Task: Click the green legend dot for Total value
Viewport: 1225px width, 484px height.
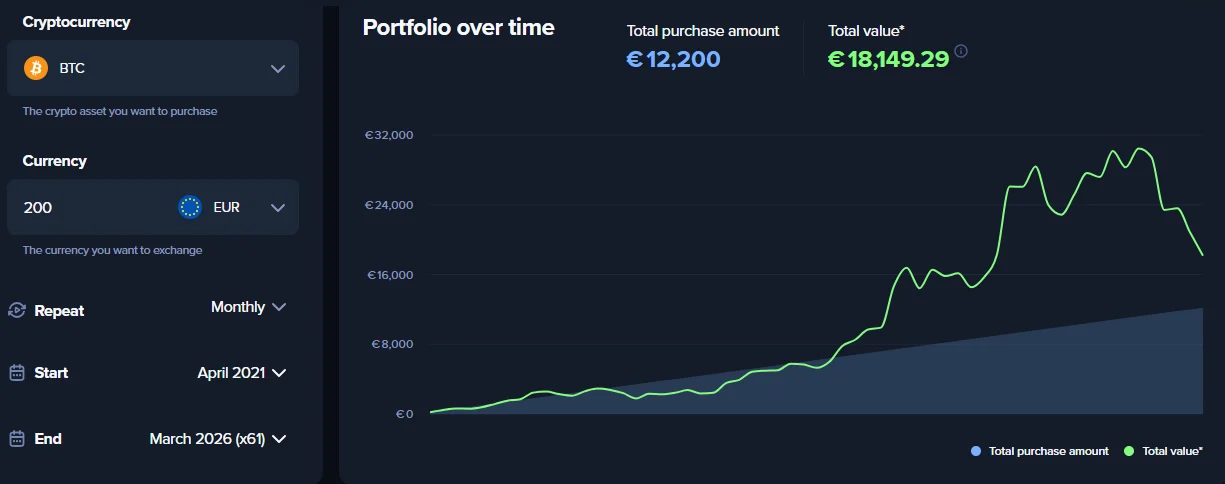Action: point(1129,451)
